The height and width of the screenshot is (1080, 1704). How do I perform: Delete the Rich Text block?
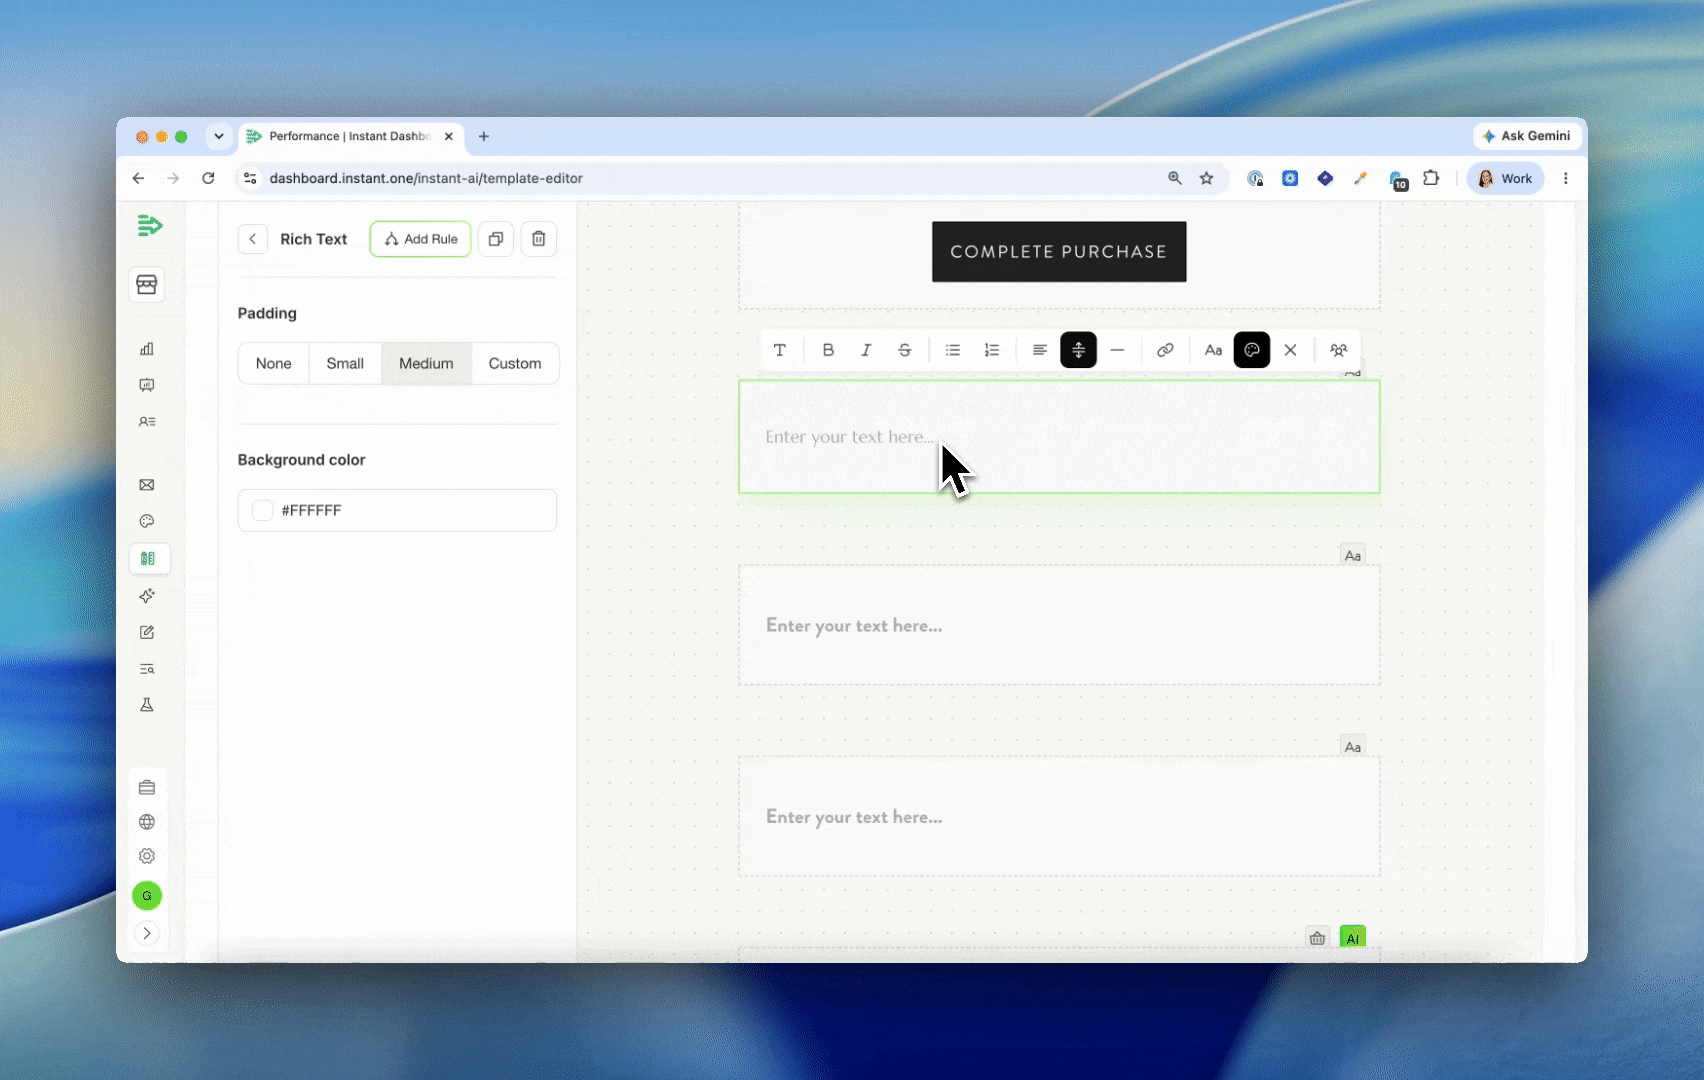point(539,239)
